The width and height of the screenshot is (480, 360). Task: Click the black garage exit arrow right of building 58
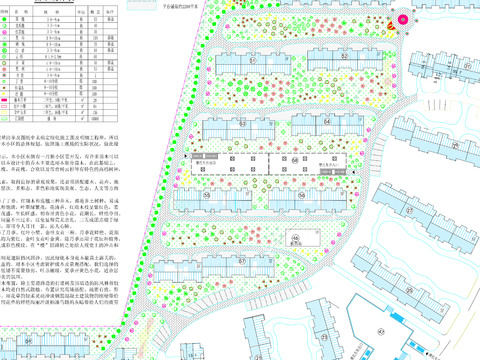pos(354,172)
